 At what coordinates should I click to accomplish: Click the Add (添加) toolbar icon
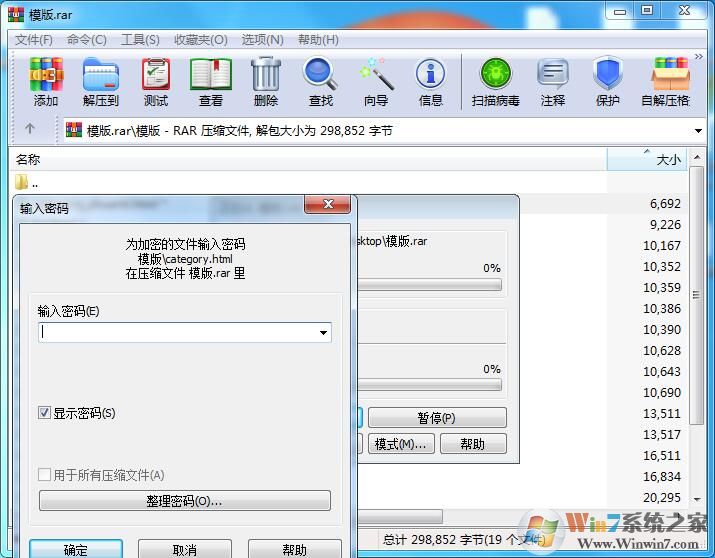point(46,81)
